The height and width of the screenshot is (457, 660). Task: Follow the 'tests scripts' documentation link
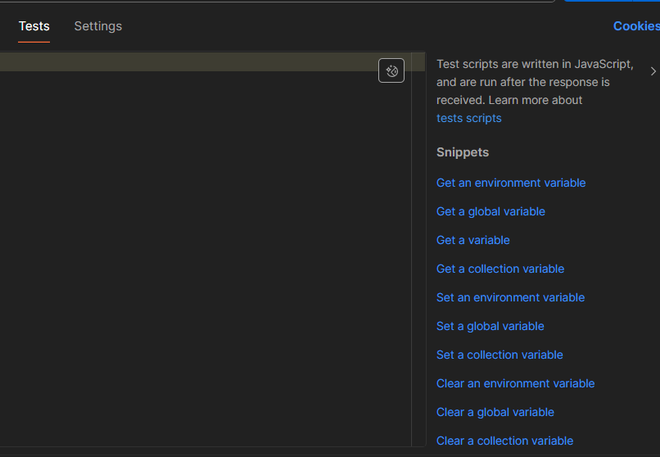[469, 118]
